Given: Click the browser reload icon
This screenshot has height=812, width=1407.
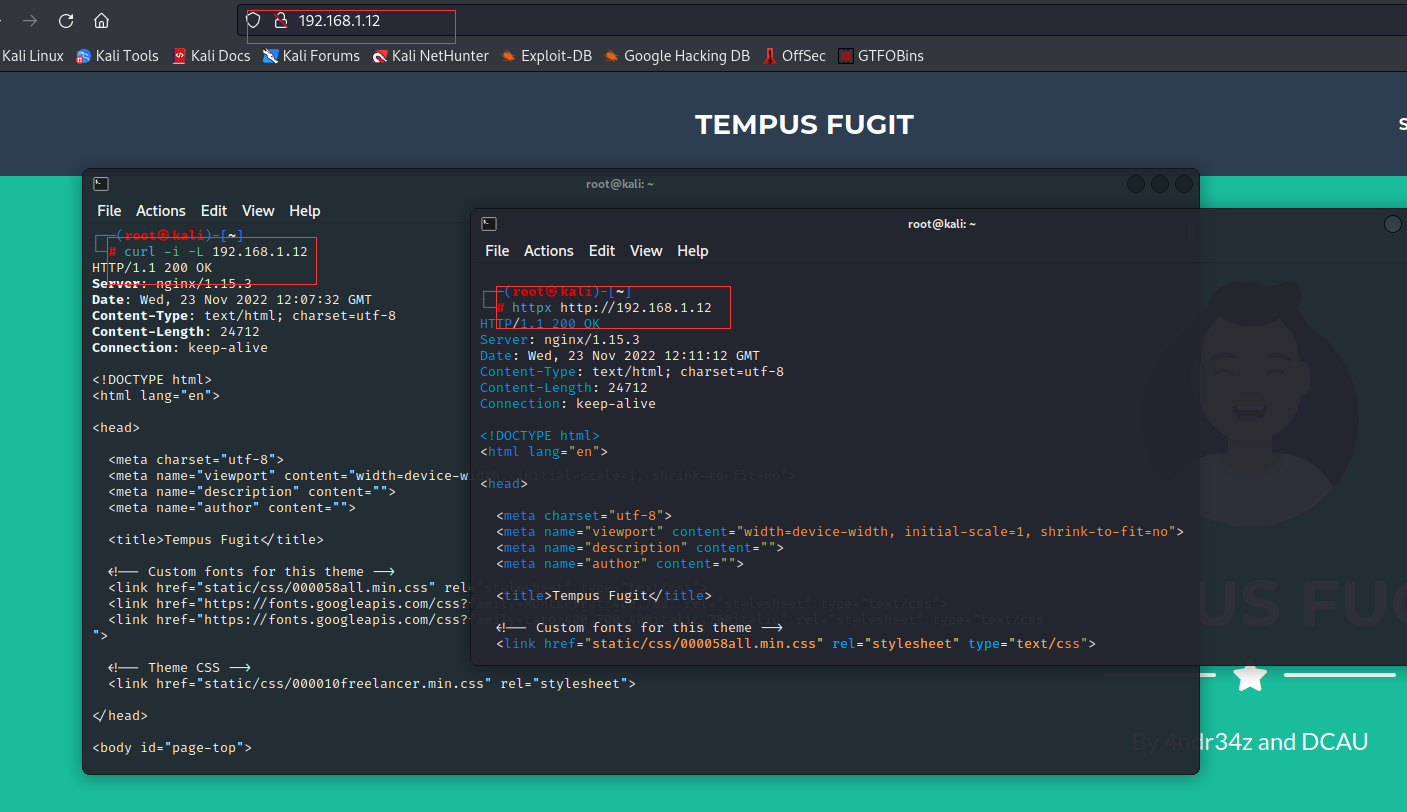Looking at the screenshot, I should [x=66, y=20].
